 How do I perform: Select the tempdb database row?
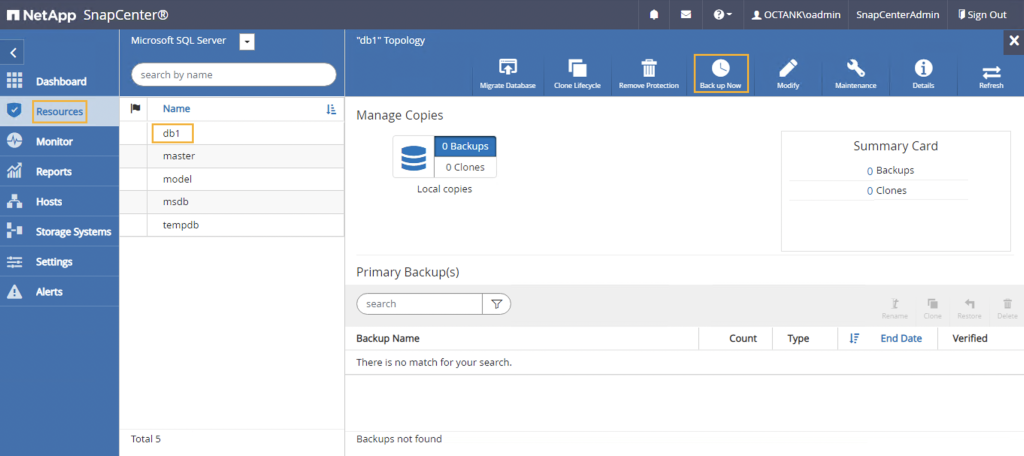[232, 225]
